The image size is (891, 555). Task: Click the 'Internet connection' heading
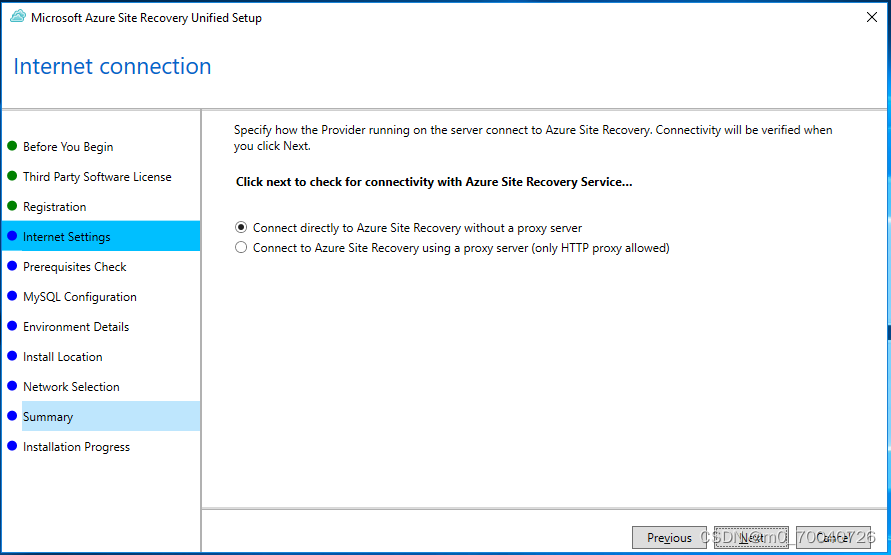(113, 66)
